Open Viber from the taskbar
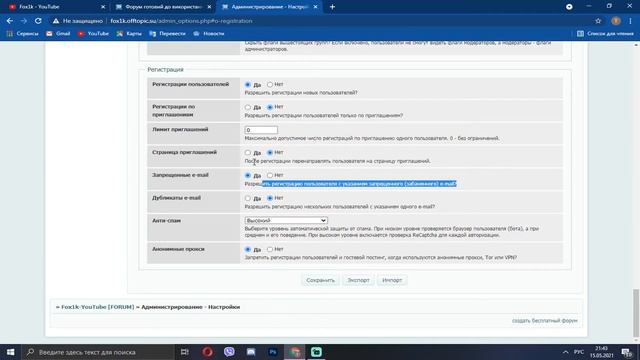 (229, 352)
